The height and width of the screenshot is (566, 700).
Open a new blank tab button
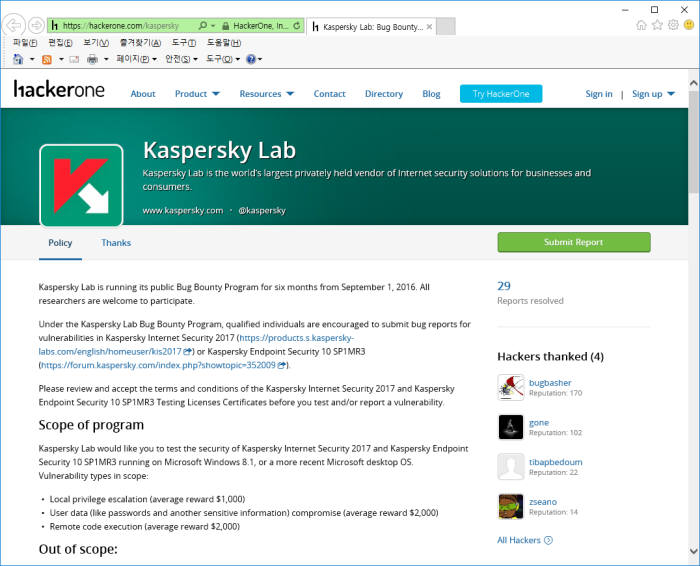tap(446, 27)
